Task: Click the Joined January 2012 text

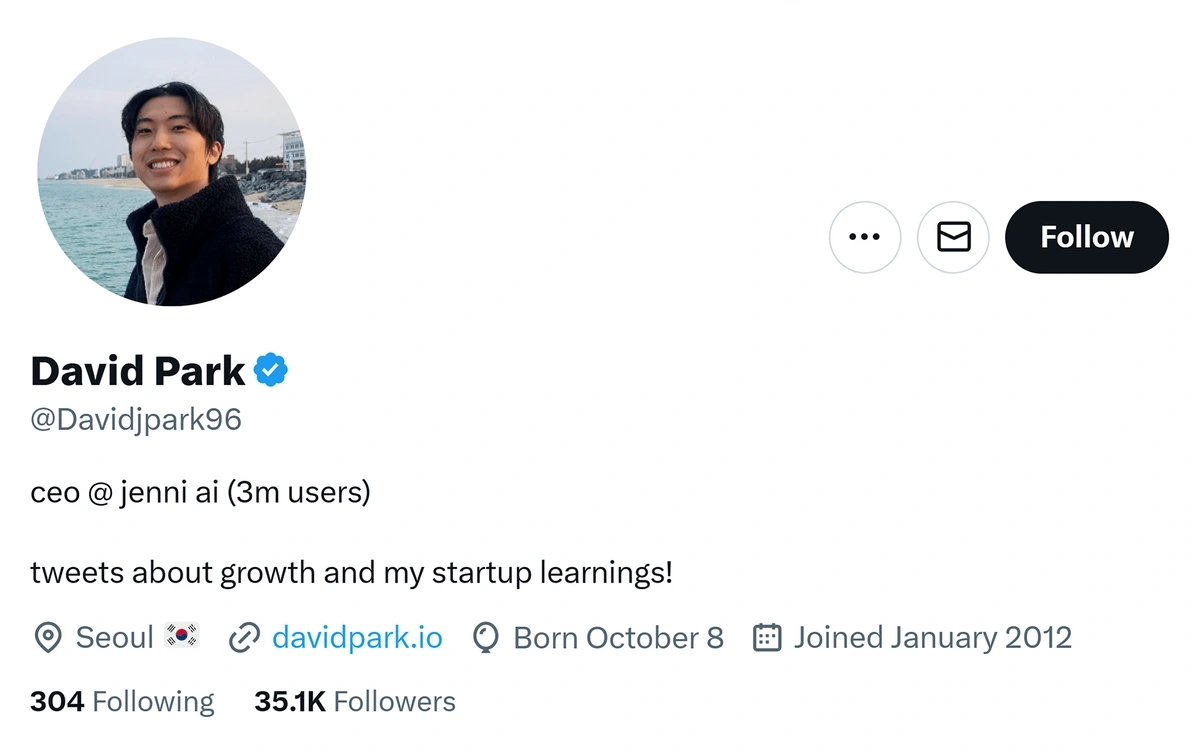Action: coord(932,637)
